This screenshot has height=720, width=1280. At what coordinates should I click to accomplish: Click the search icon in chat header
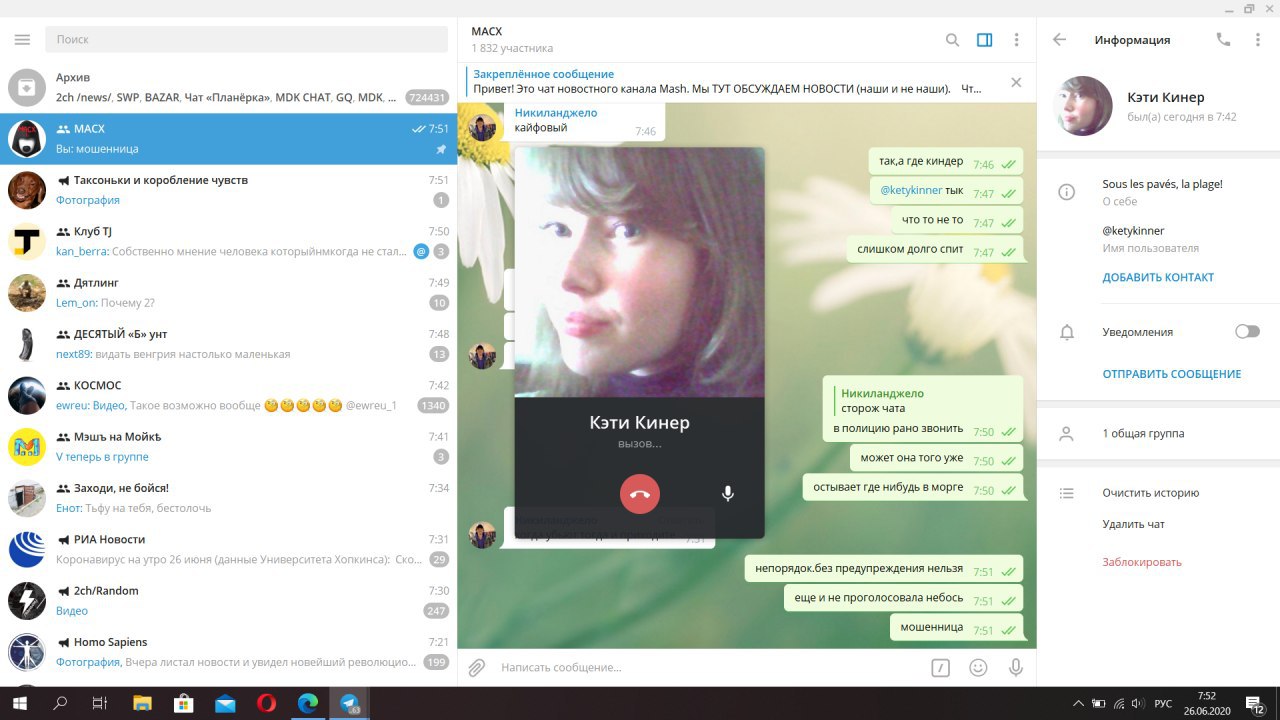(953, 40)
